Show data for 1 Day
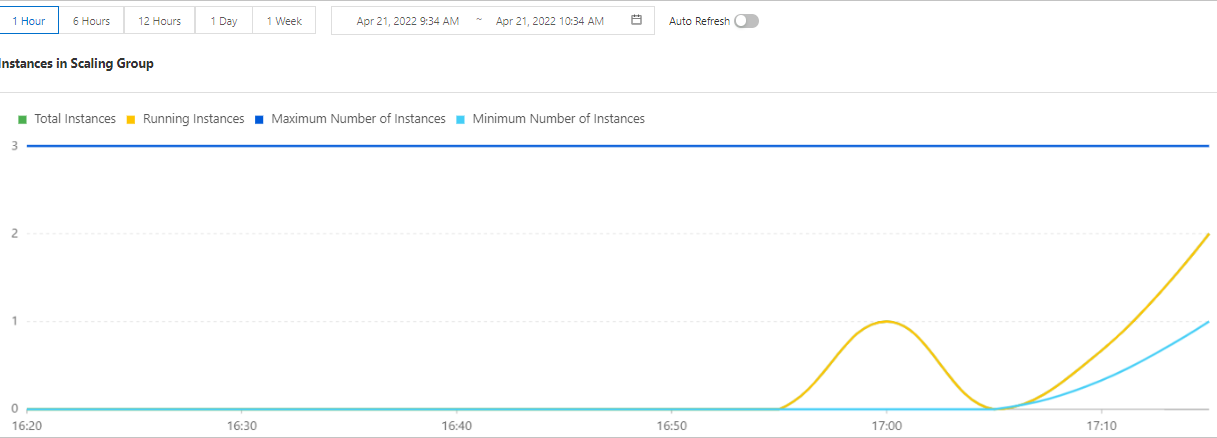This screenshot has height=438, width=1217. [x=223, y=21]
